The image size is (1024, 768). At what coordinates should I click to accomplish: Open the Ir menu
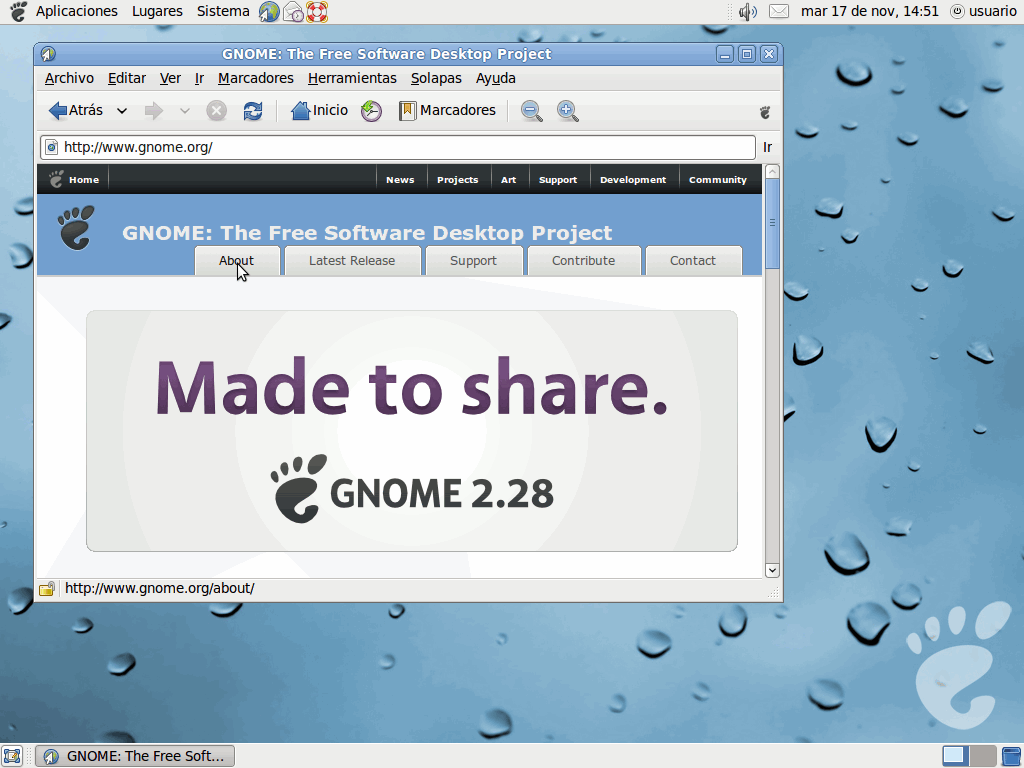(x=199, y=78)
